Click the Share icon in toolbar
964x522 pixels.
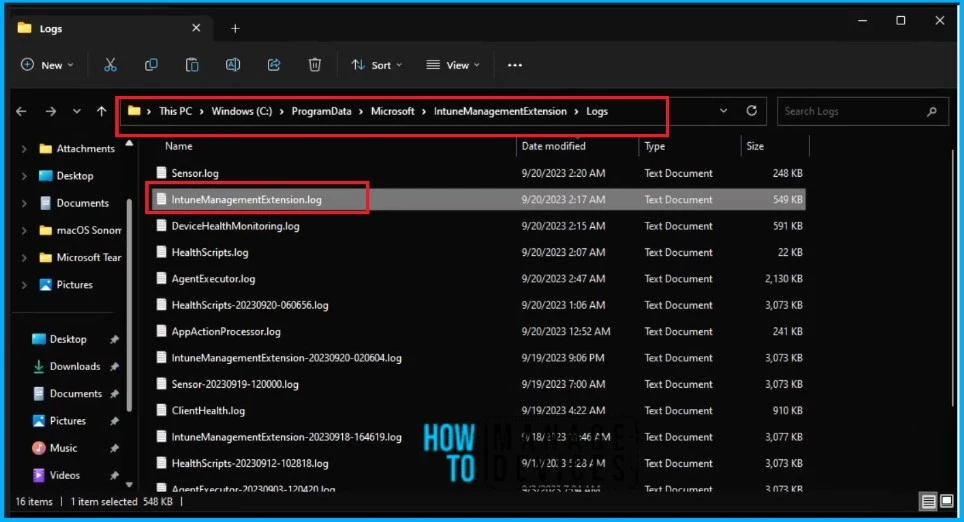tap(274, 65)
